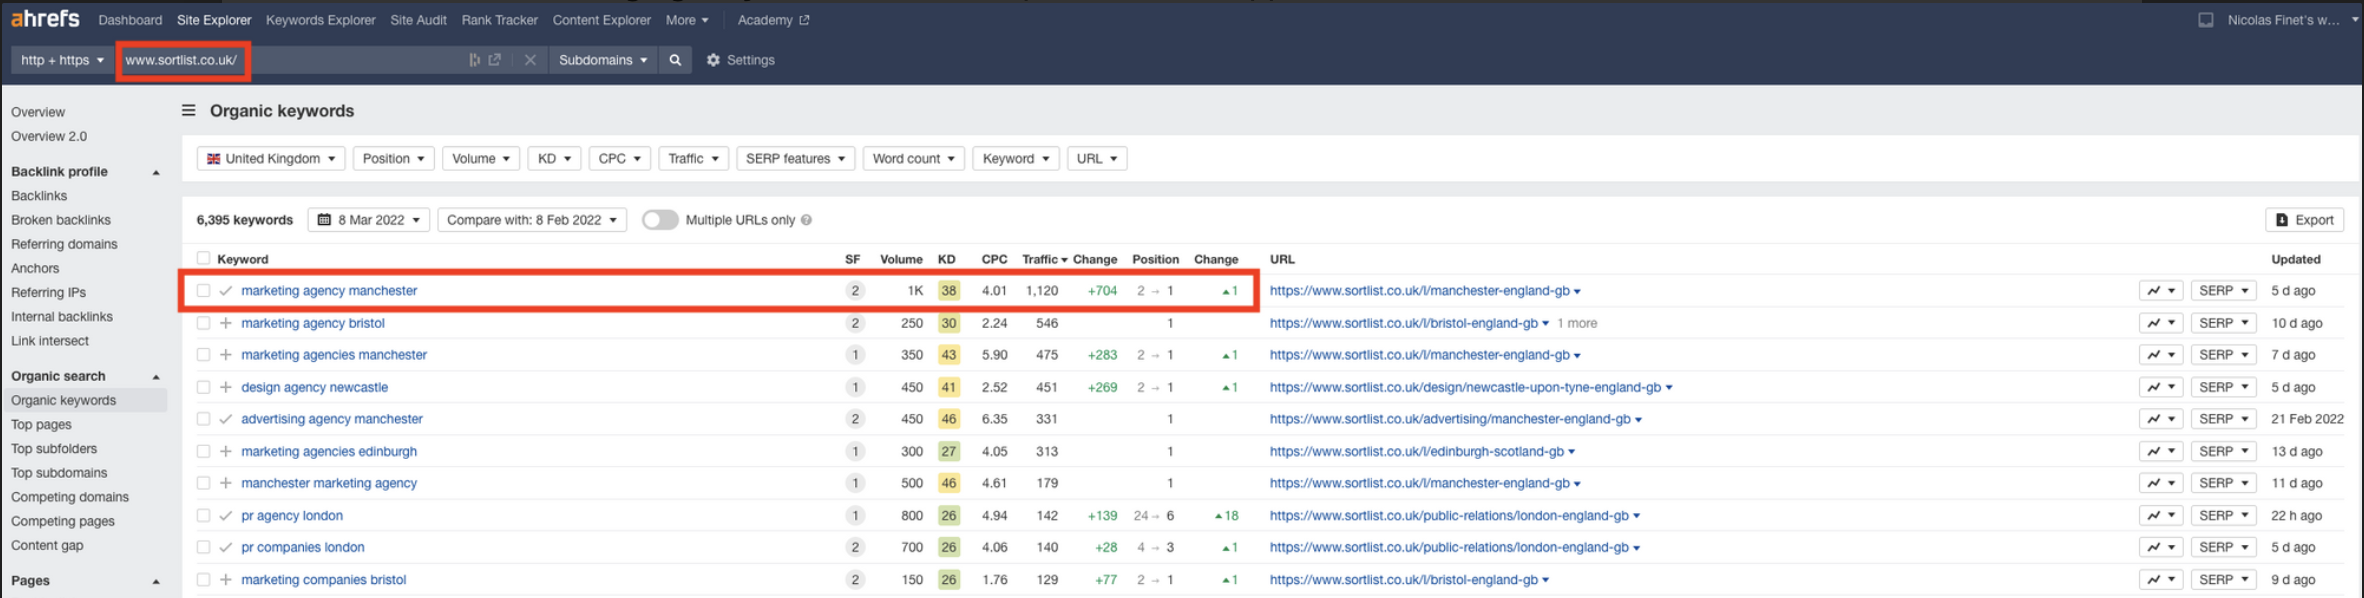Screen dimensions: 2364x598
Task: Open history chart for pr companies london
Action: pos(2160,548)
